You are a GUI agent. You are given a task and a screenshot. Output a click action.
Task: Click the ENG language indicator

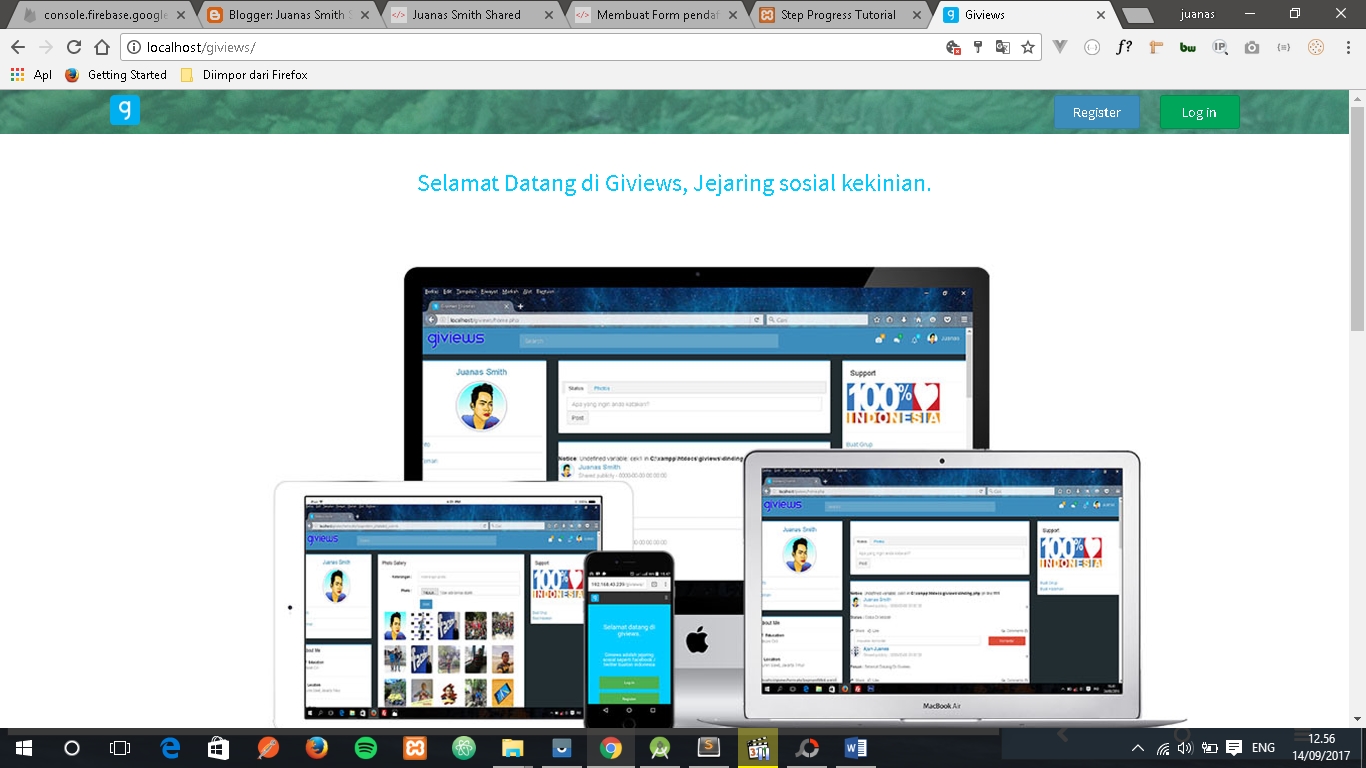[1263, 748]
